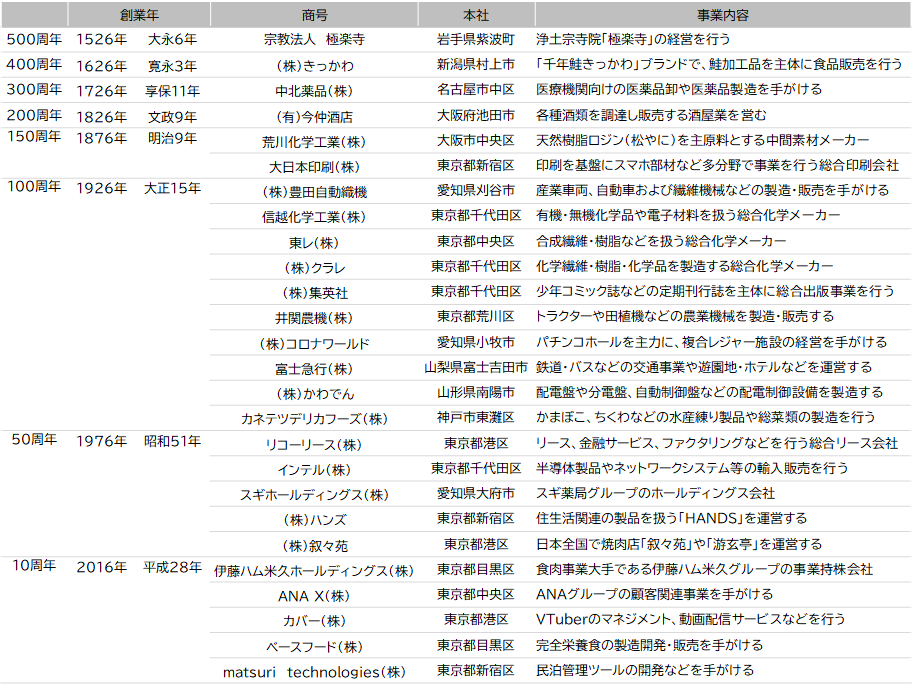Select the (株)叙々苑 cell
Viewport: 913px width, 687px height.
(x=314, y=546)
